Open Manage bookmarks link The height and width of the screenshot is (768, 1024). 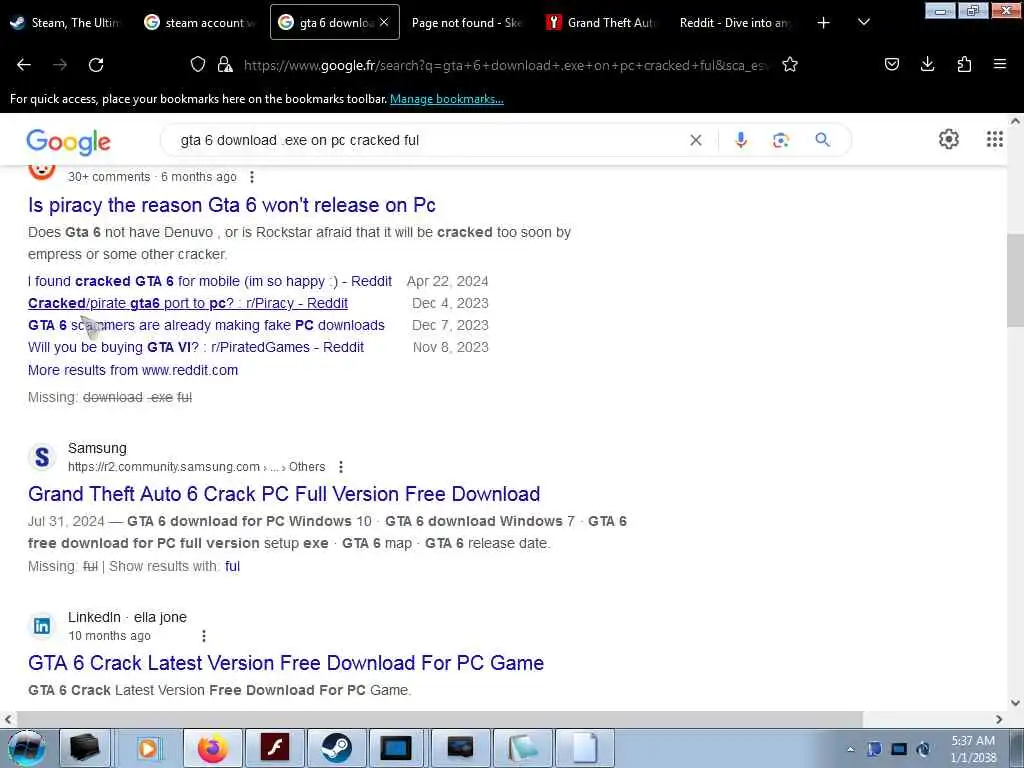447,99
